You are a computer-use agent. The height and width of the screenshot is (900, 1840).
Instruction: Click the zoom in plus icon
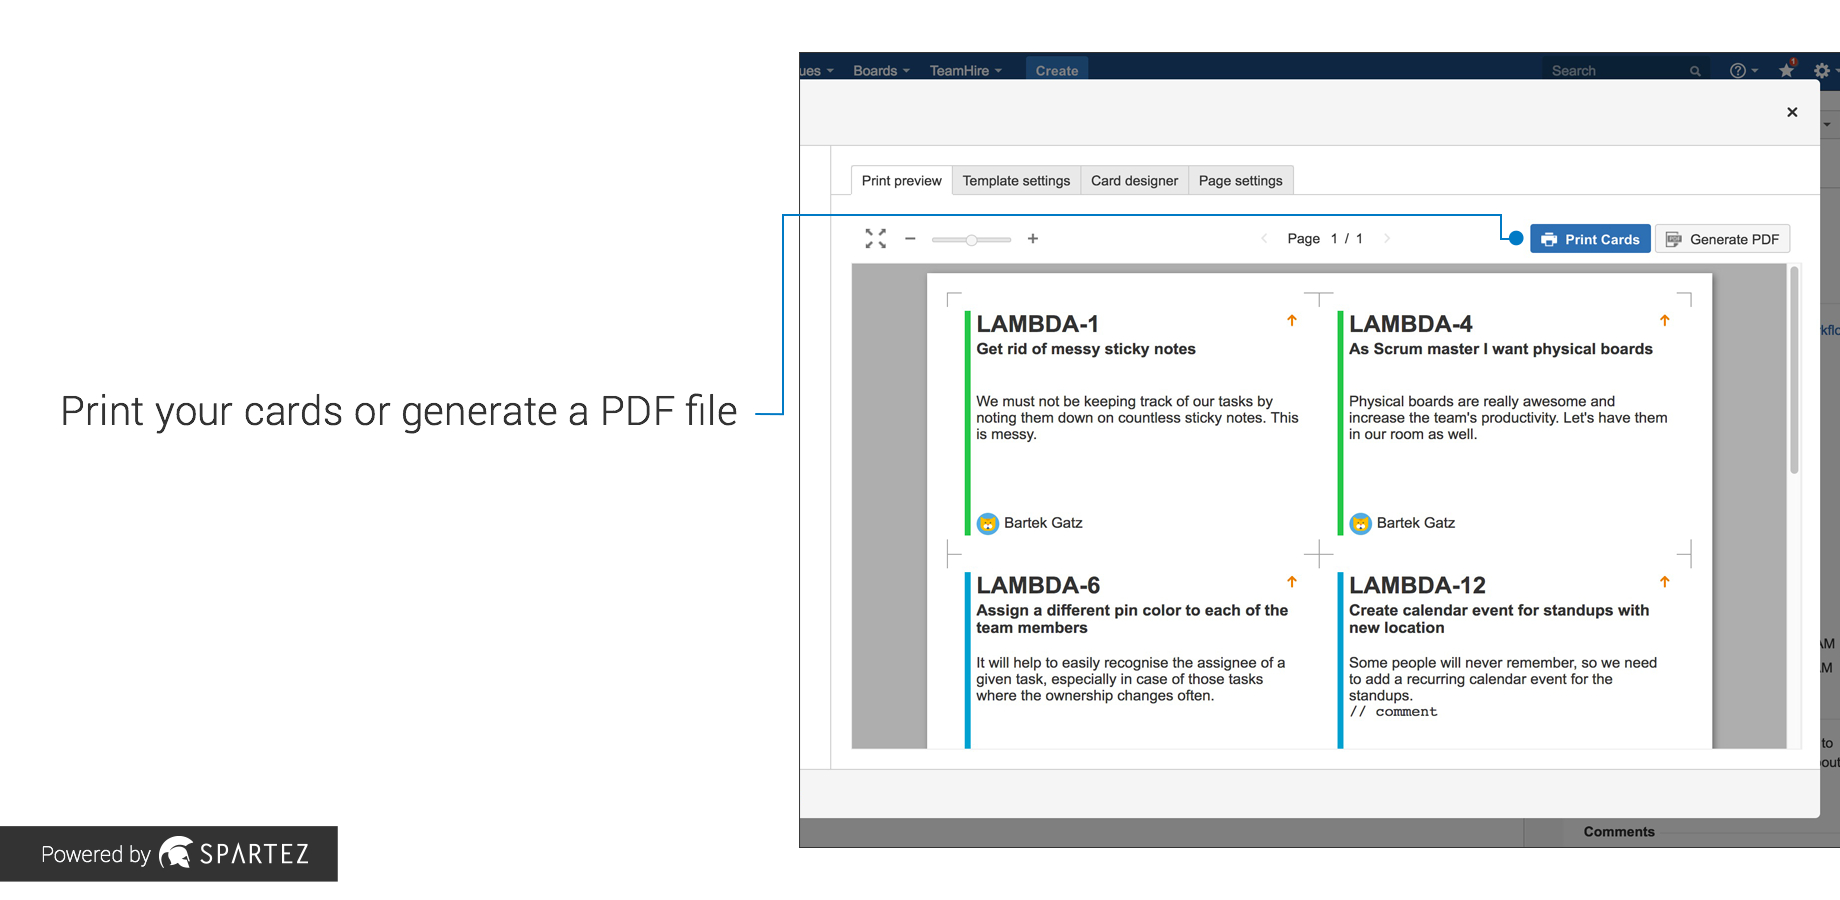point(1033,238)
